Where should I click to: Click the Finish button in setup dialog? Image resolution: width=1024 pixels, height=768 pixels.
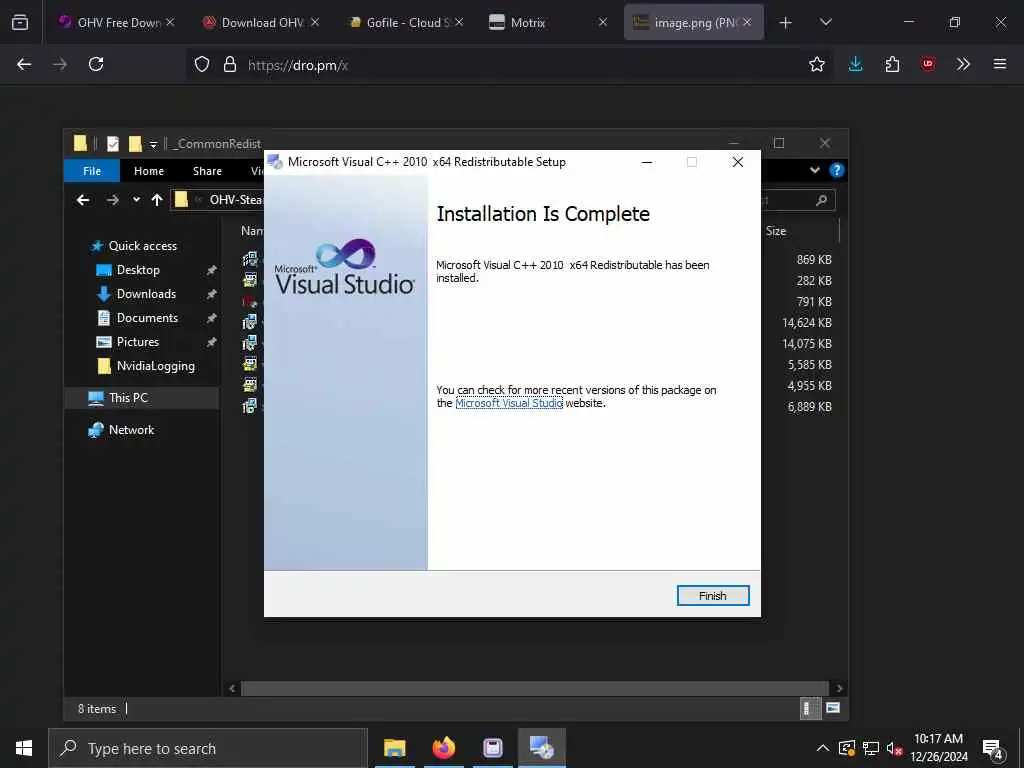(x=712, y=596)
